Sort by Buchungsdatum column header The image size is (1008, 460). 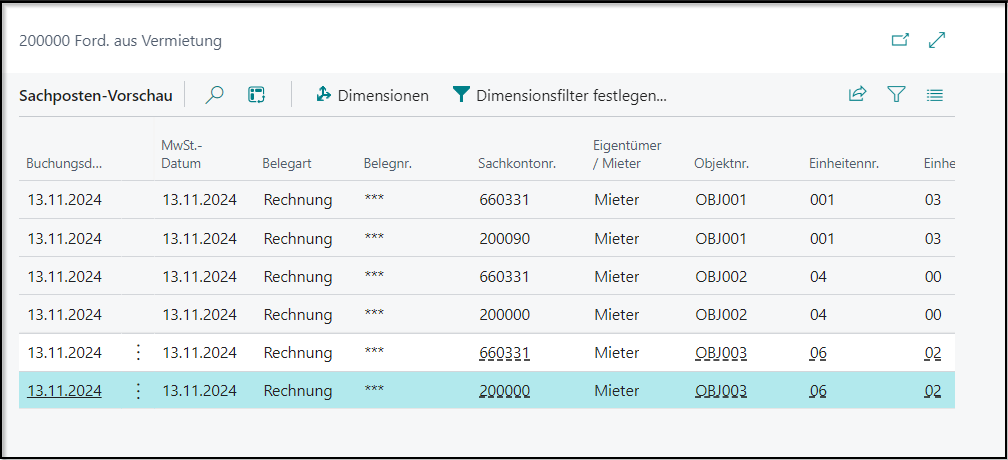click(64, 163)
